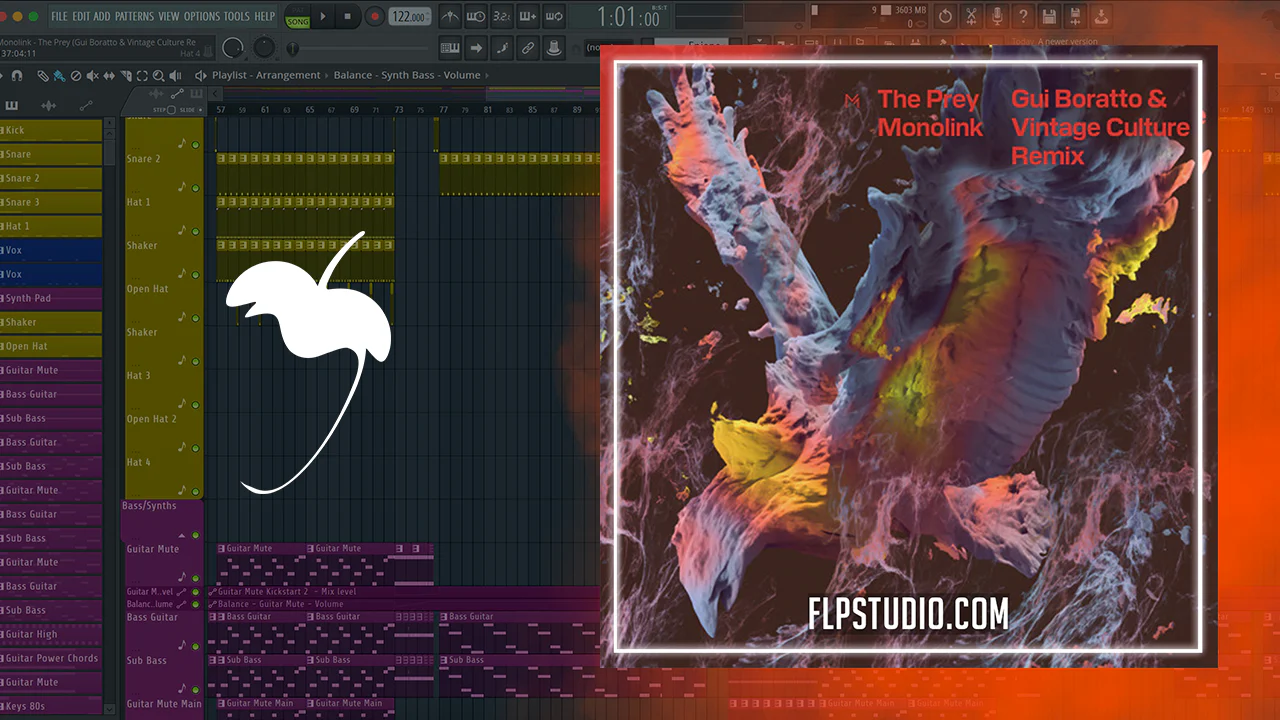This screenshot has width=1280, height=720.
Task: Mute the Hat 3 track
Action: [x=195, y=404]
